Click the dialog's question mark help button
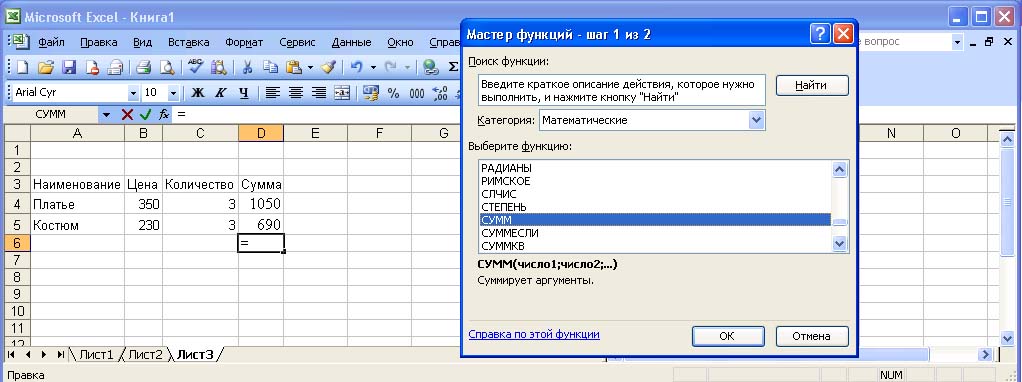 tap(820, 34)
